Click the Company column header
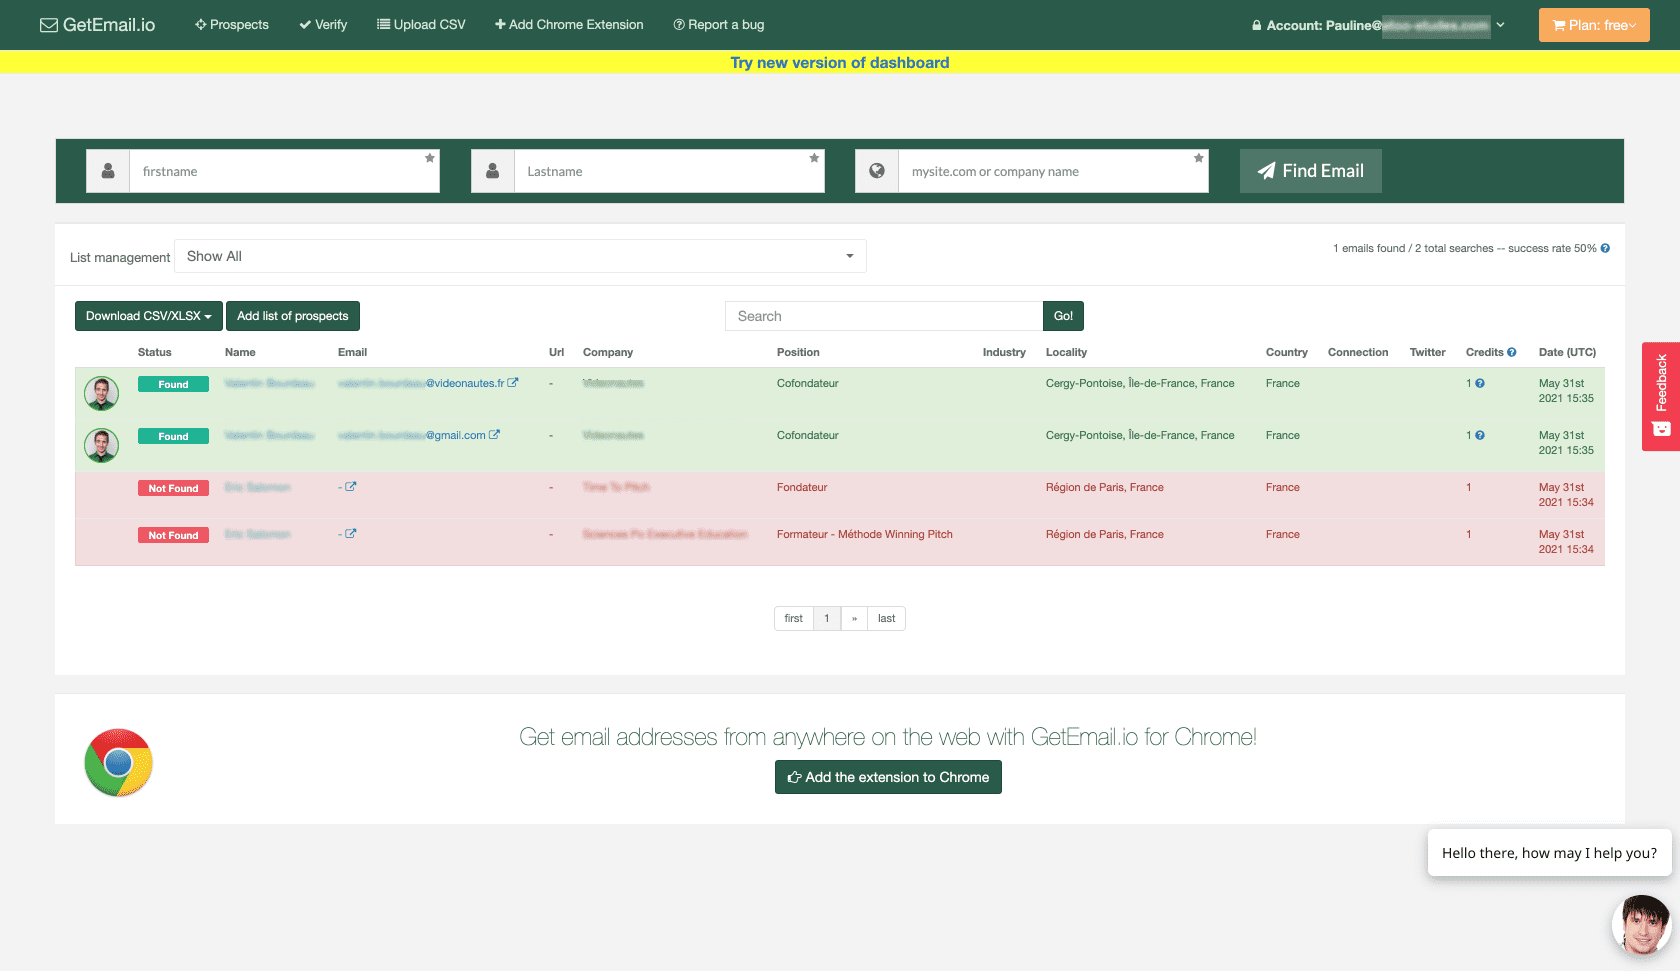The width and height of the screenshot is (1680, 971). coord(608,352)
